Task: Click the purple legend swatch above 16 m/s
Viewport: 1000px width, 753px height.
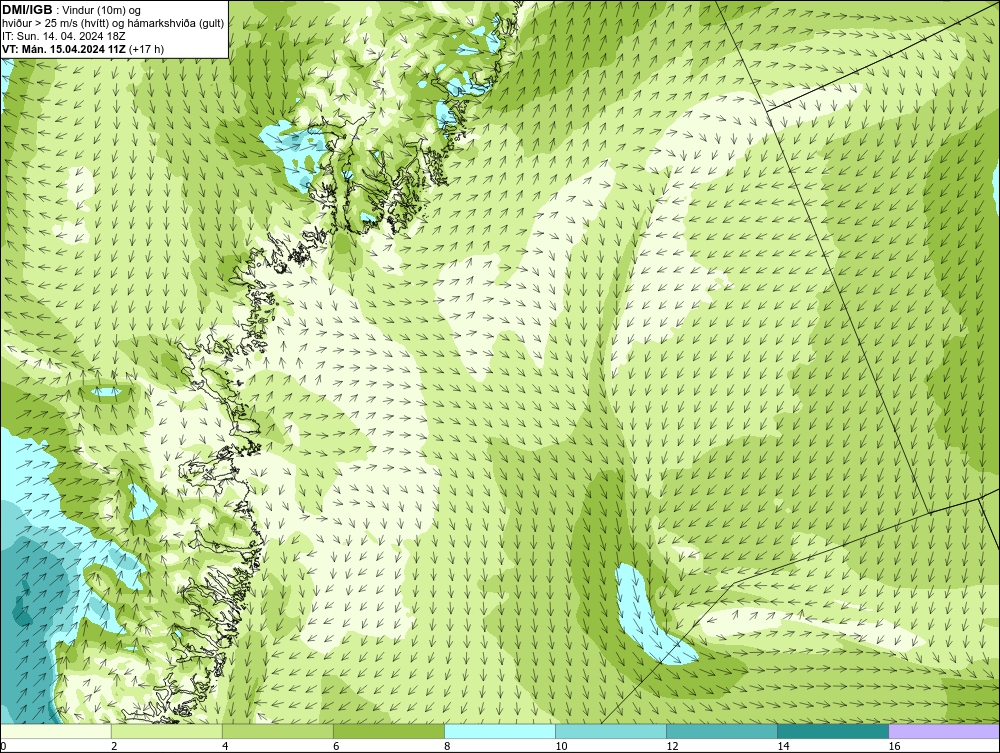Action: 944,731
